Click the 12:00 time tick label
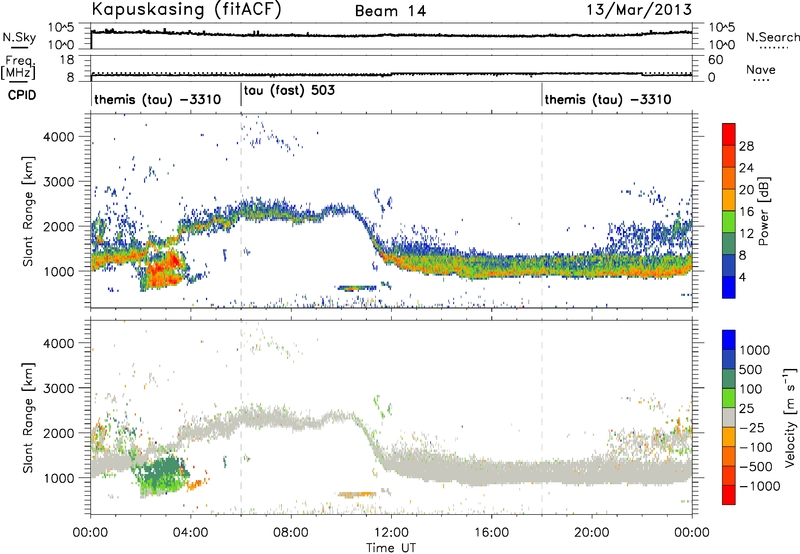Viewport: 800px width, 554px height. [x=391, y=533]
